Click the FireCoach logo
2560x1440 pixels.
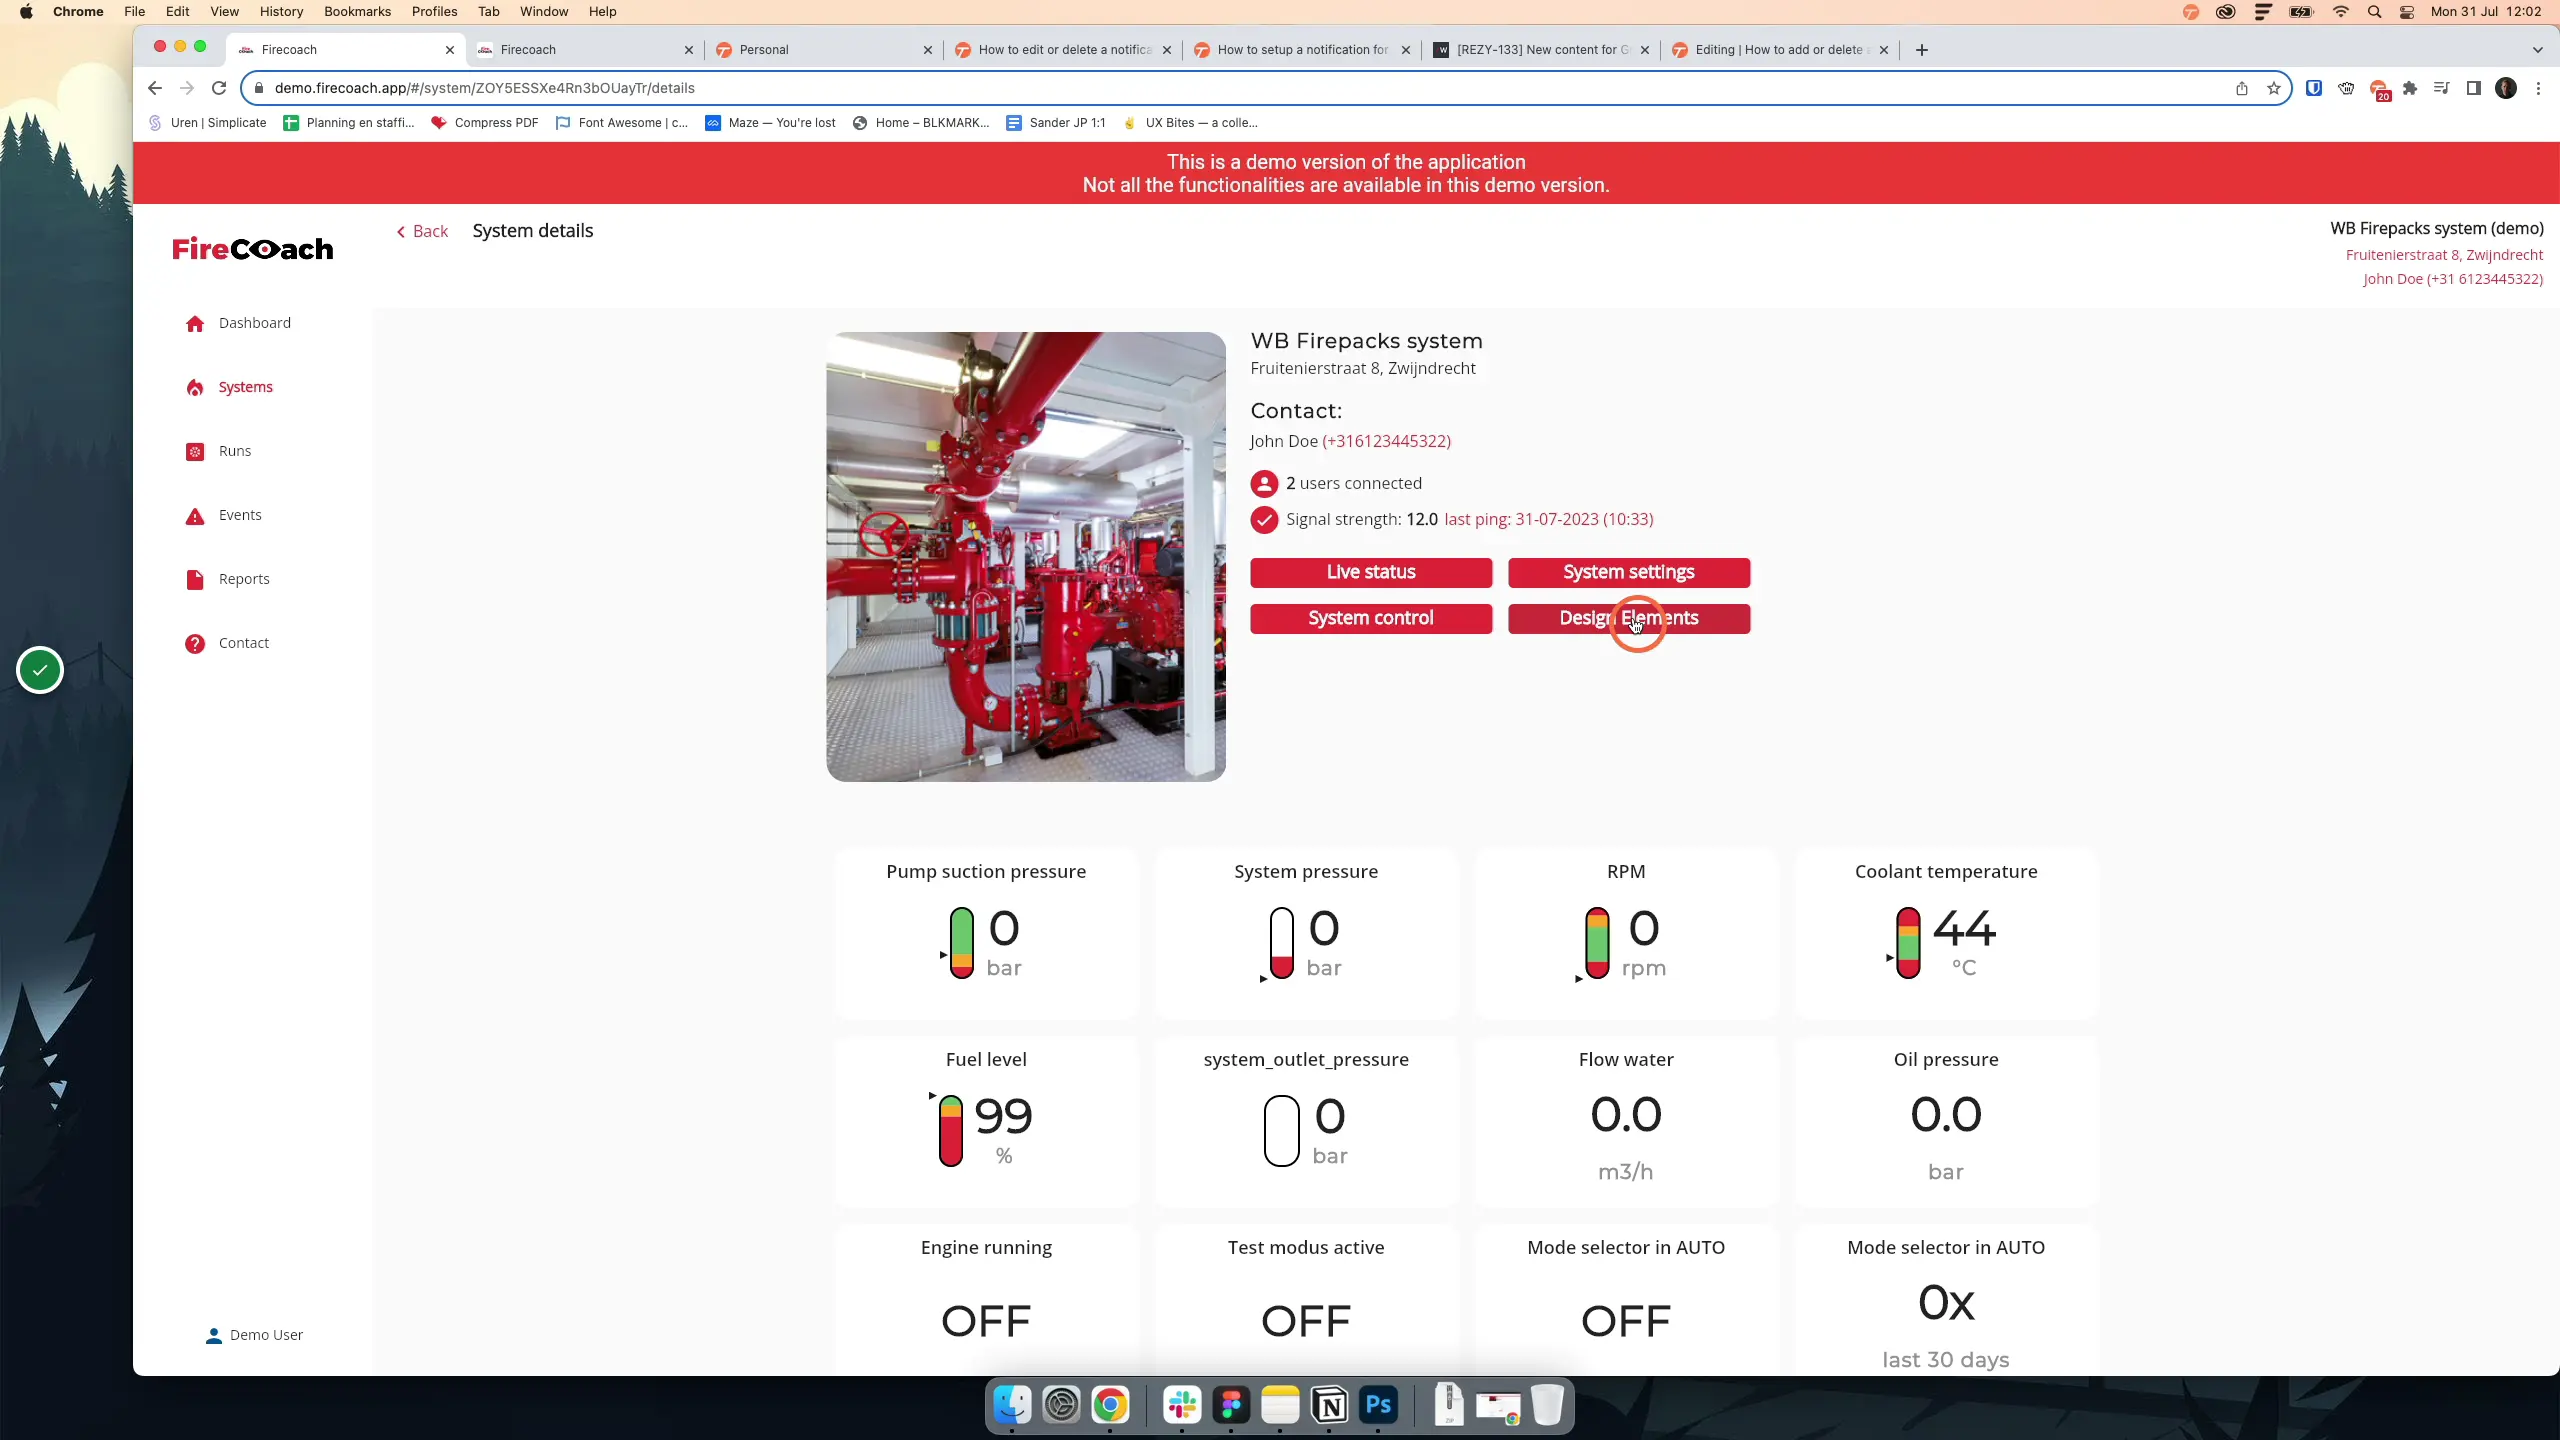252,249
